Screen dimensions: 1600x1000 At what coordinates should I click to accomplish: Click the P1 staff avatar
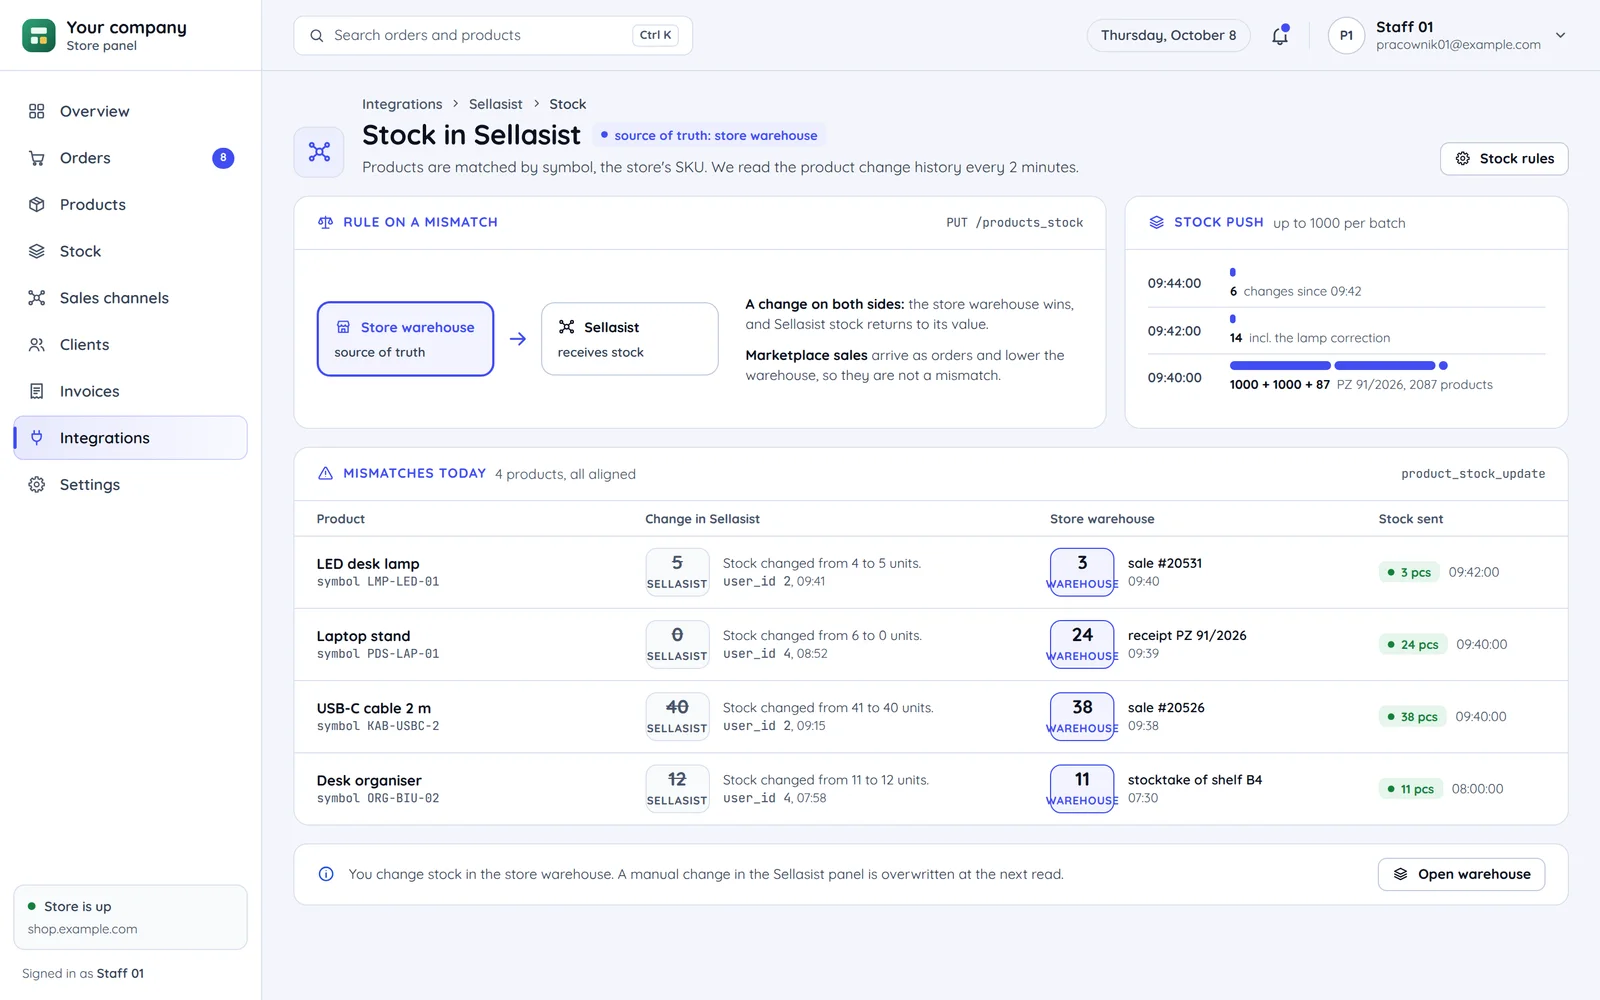click(x=1346, y=35)
